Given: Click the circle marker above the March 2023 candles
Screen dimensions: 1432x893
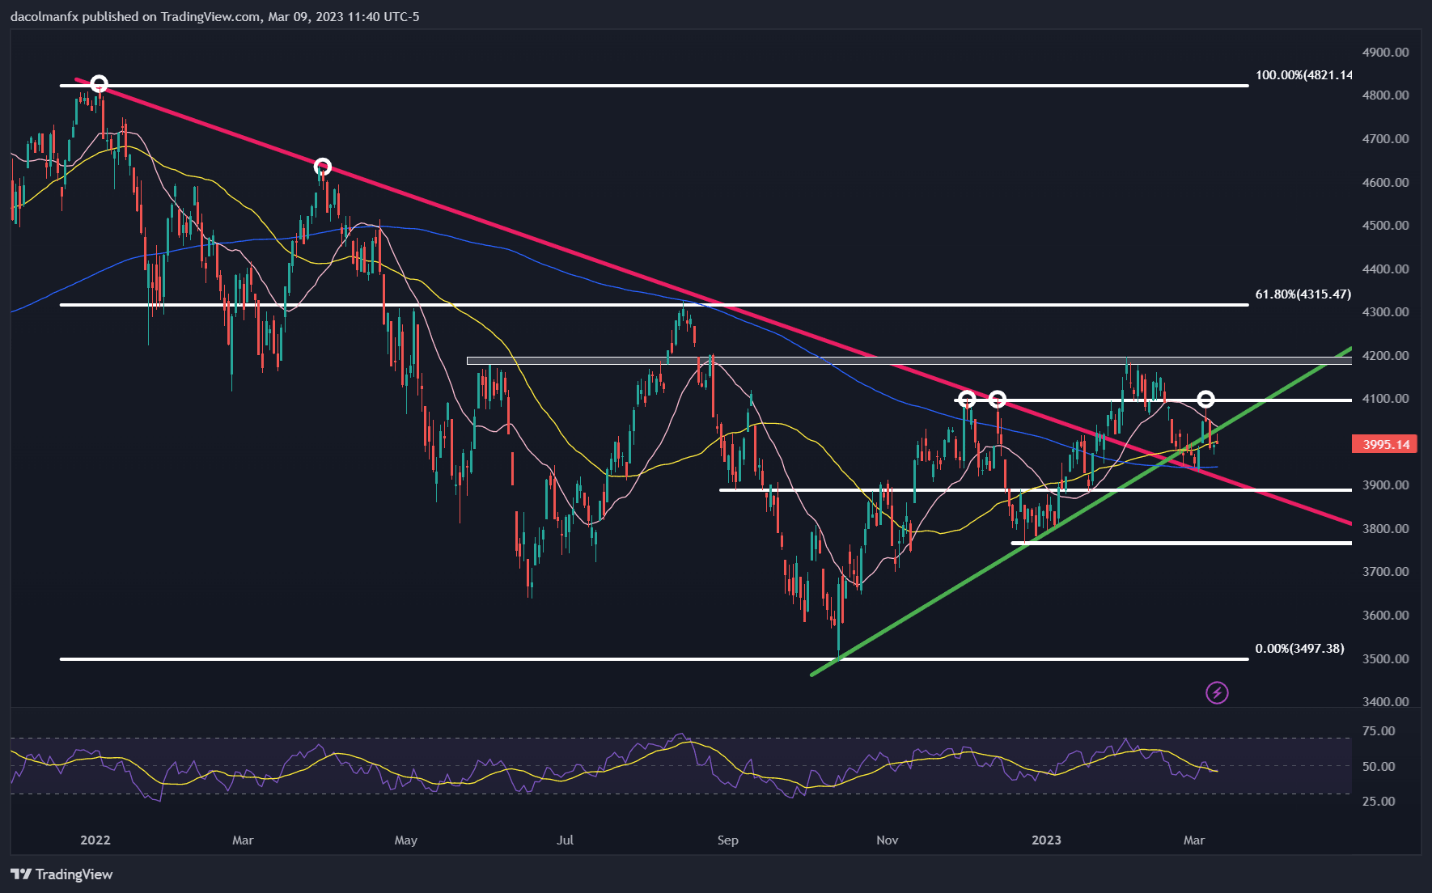Looking at the screenshot, I should coord(1206,400).
